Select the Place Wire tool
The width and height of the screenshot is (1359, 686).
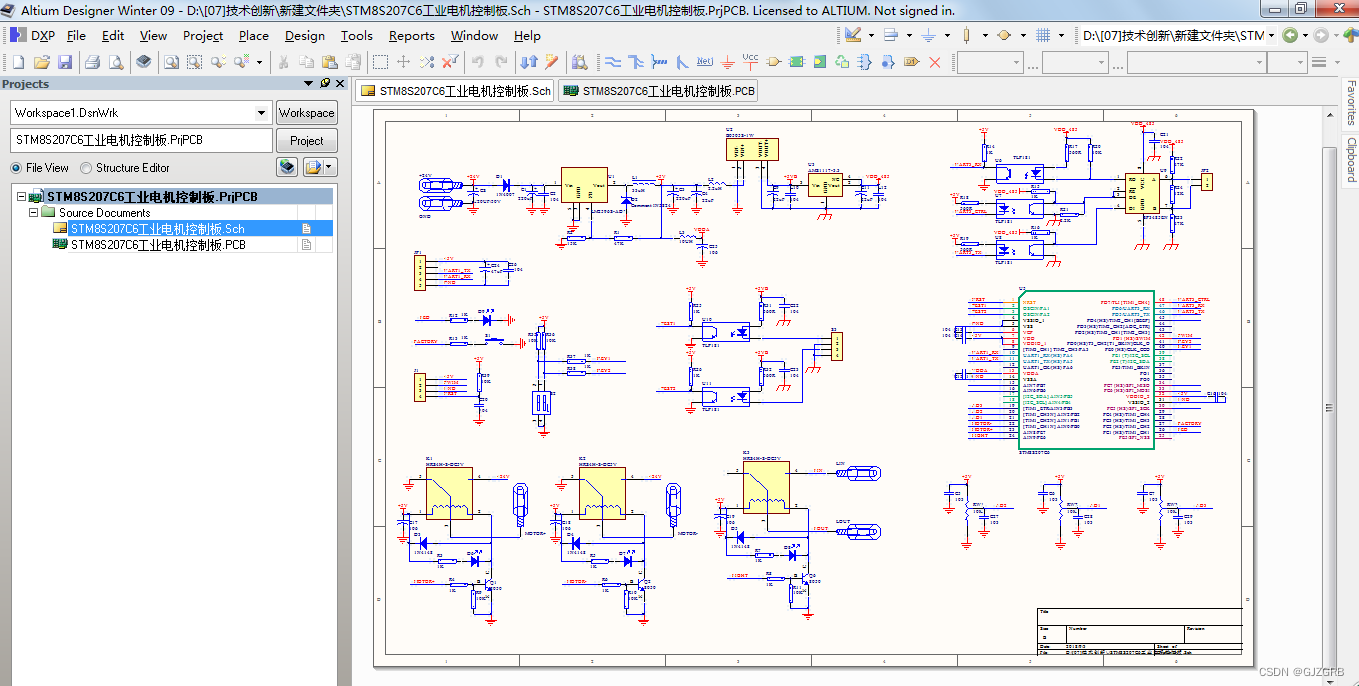click(612, 62)
